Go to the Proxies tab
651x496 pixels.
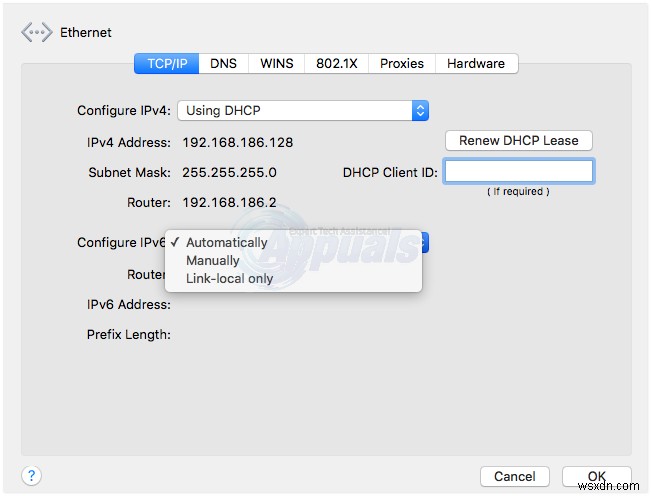coord(401,64)
